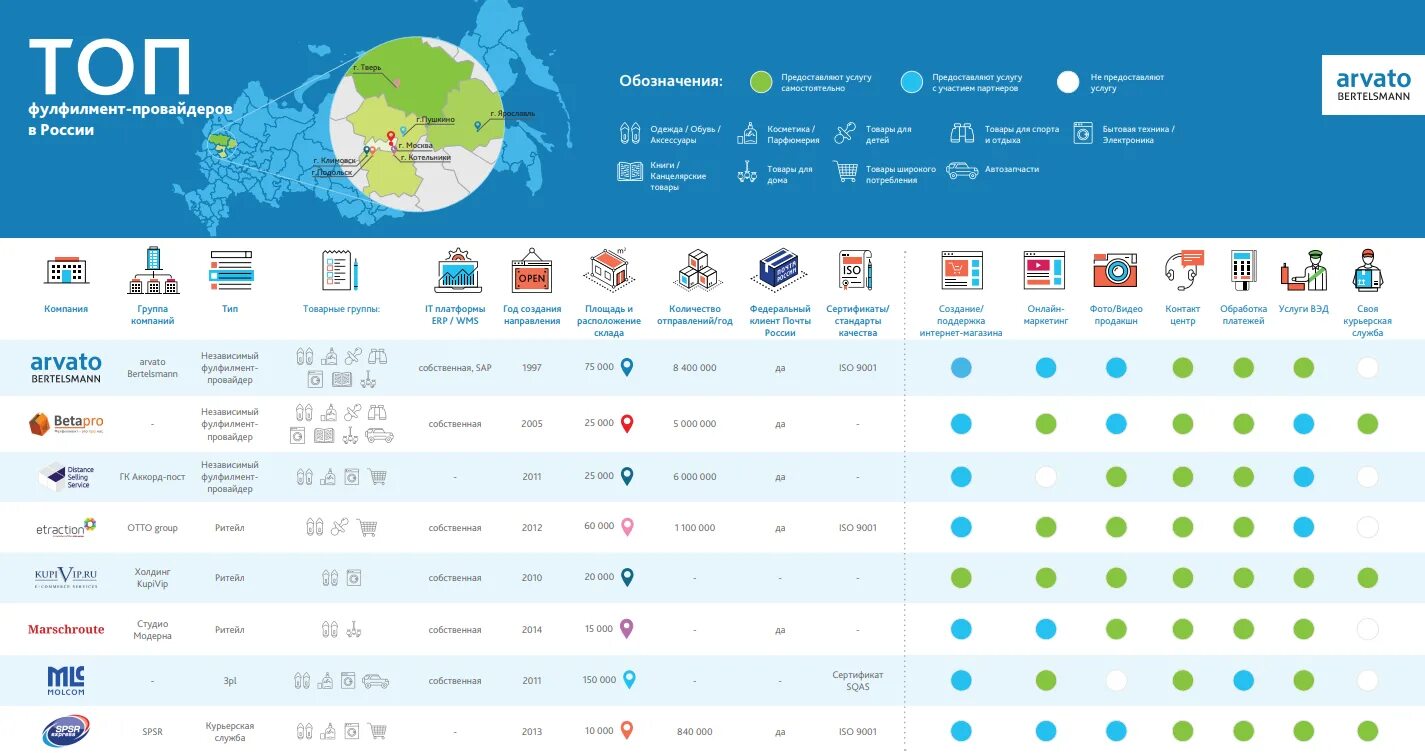This screenshot has width=1425, height=753.
Task: Click the Бытовая техника washing machine icon
Action: [x=1083, y=133]
